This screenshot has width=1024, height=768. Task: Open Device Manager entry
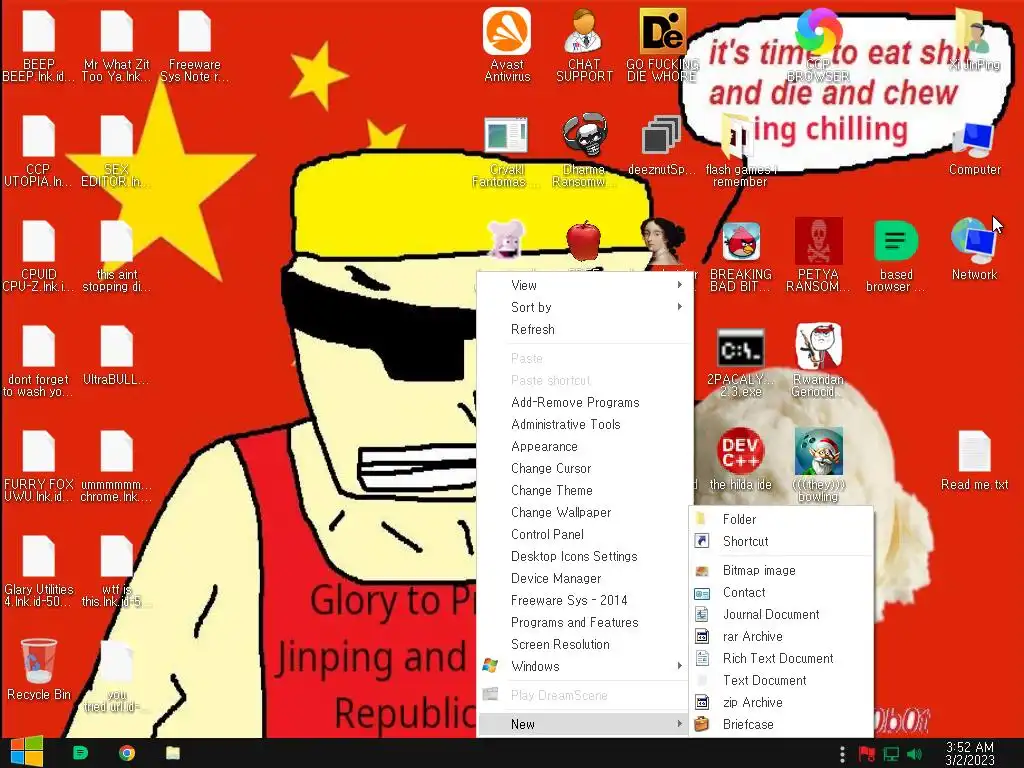point(584,579)
